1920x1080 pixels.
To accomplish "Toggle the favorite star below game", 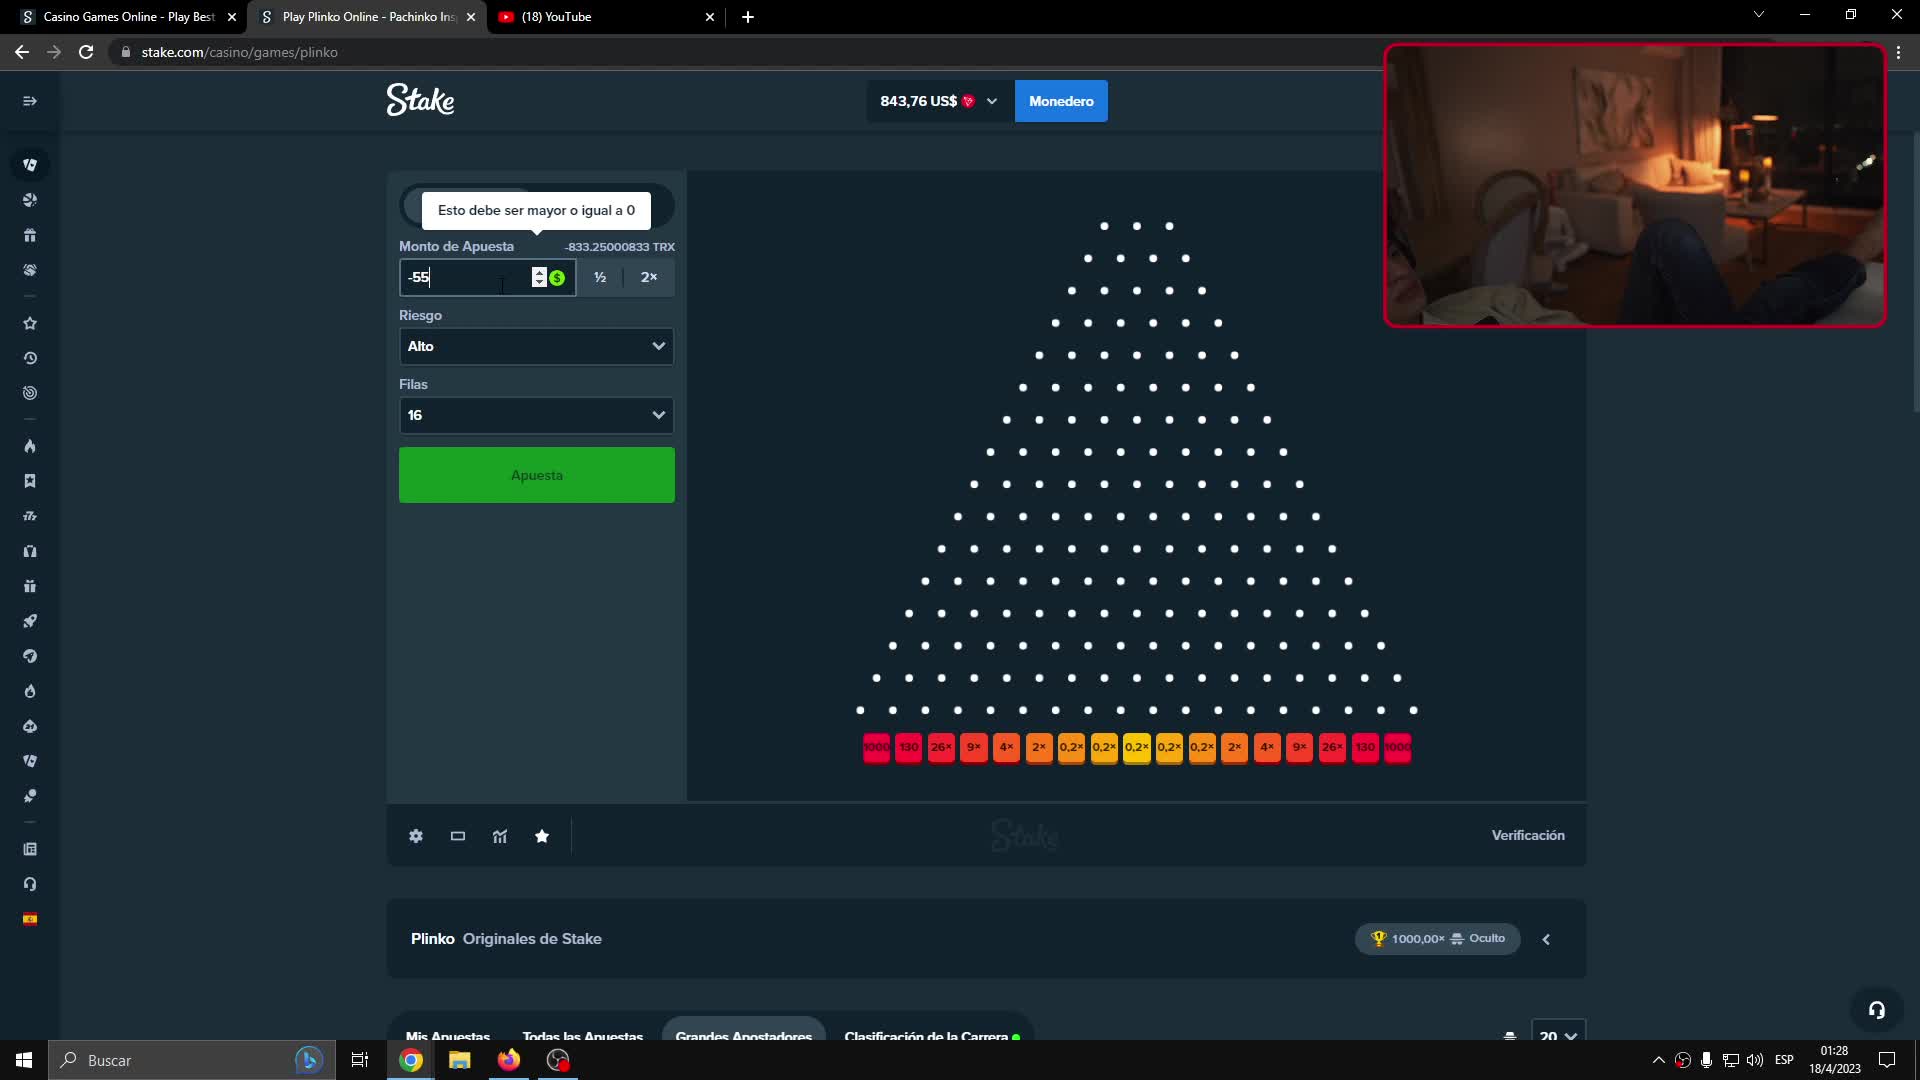I will coord(542,836).
